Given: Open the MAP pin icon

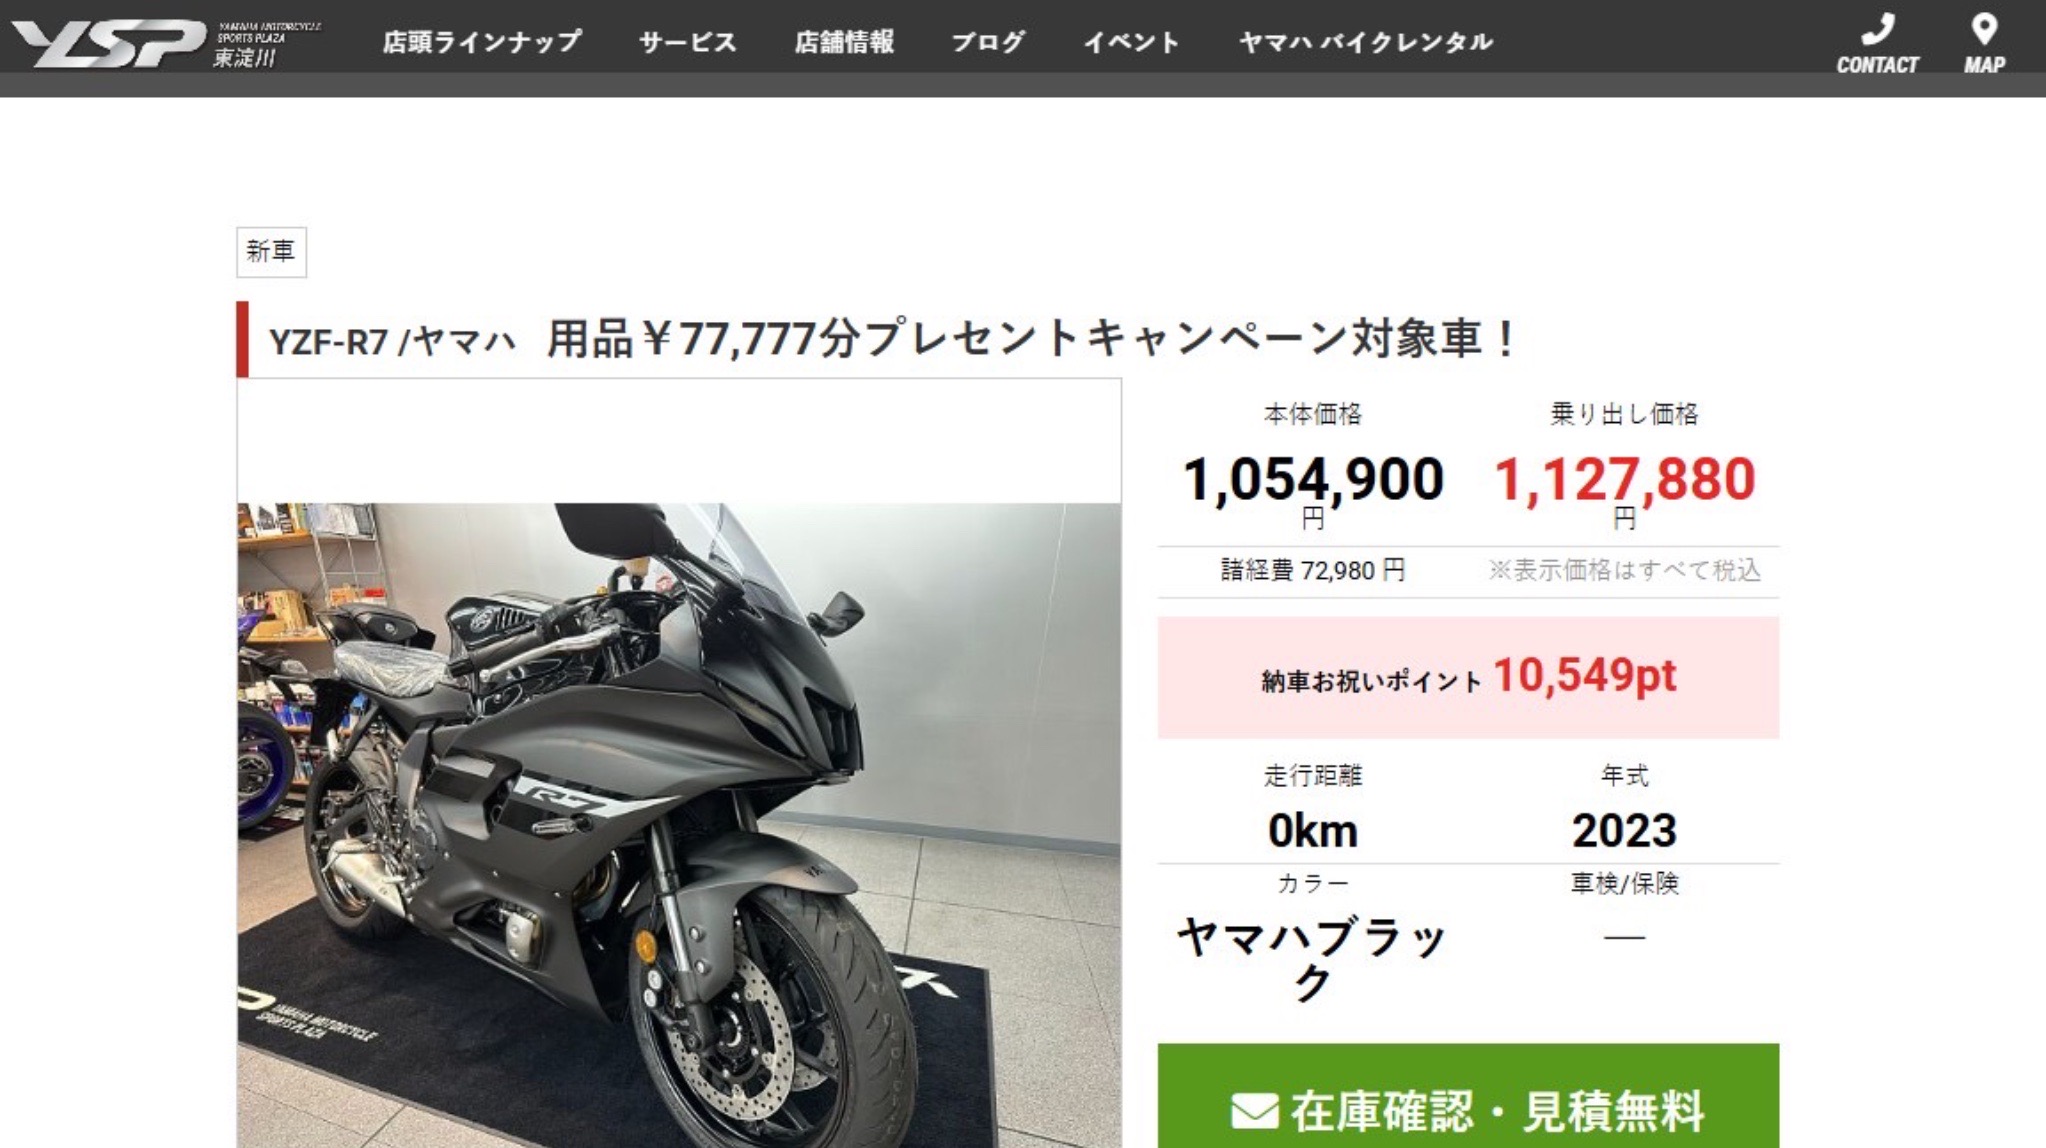Looking at the screenshot, I should (x=1984, y=29).
